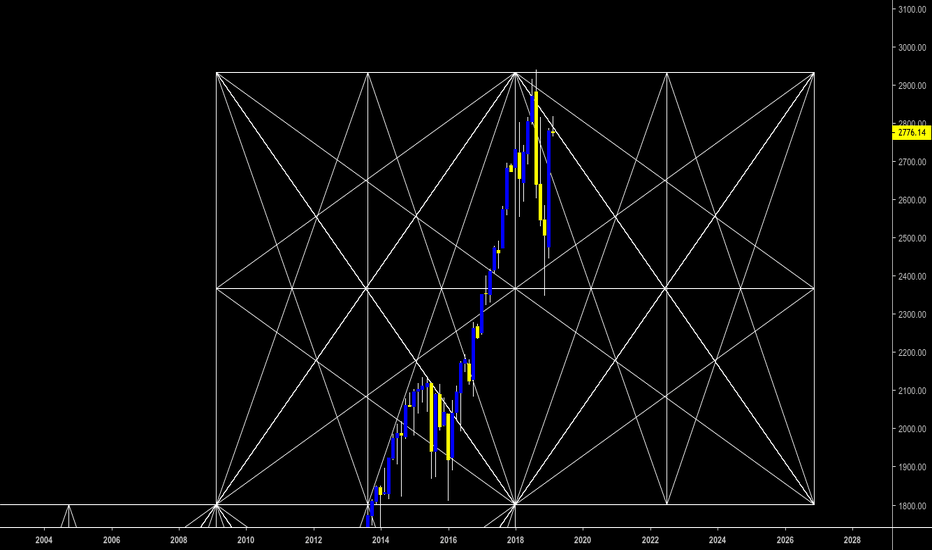
Task: Select the Gann box center intersection point
Action: click(515, 288)
